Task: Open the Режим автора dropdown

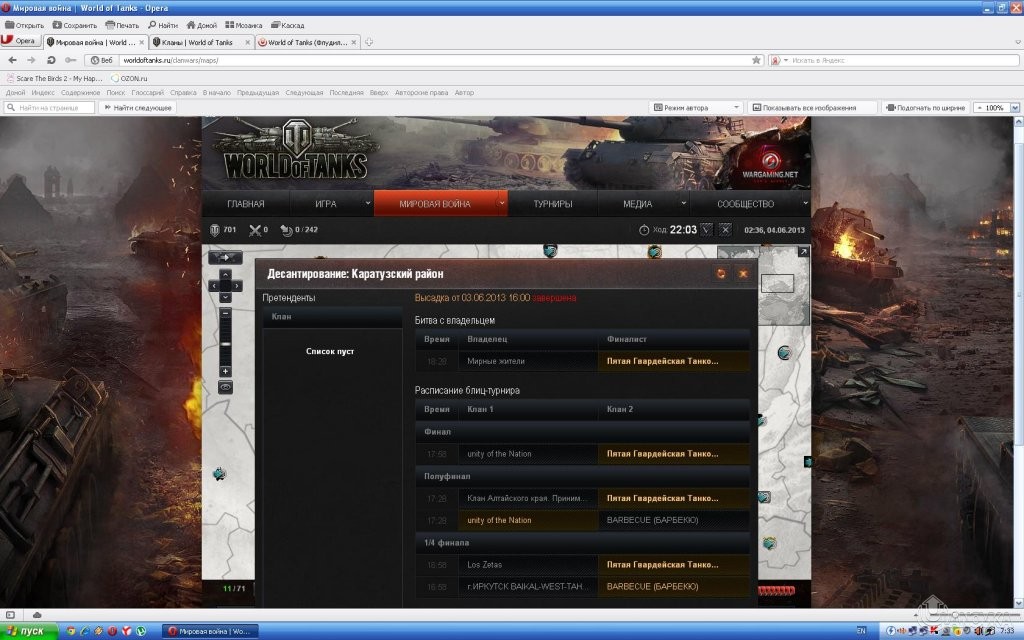Action: (x=698, y=108)
